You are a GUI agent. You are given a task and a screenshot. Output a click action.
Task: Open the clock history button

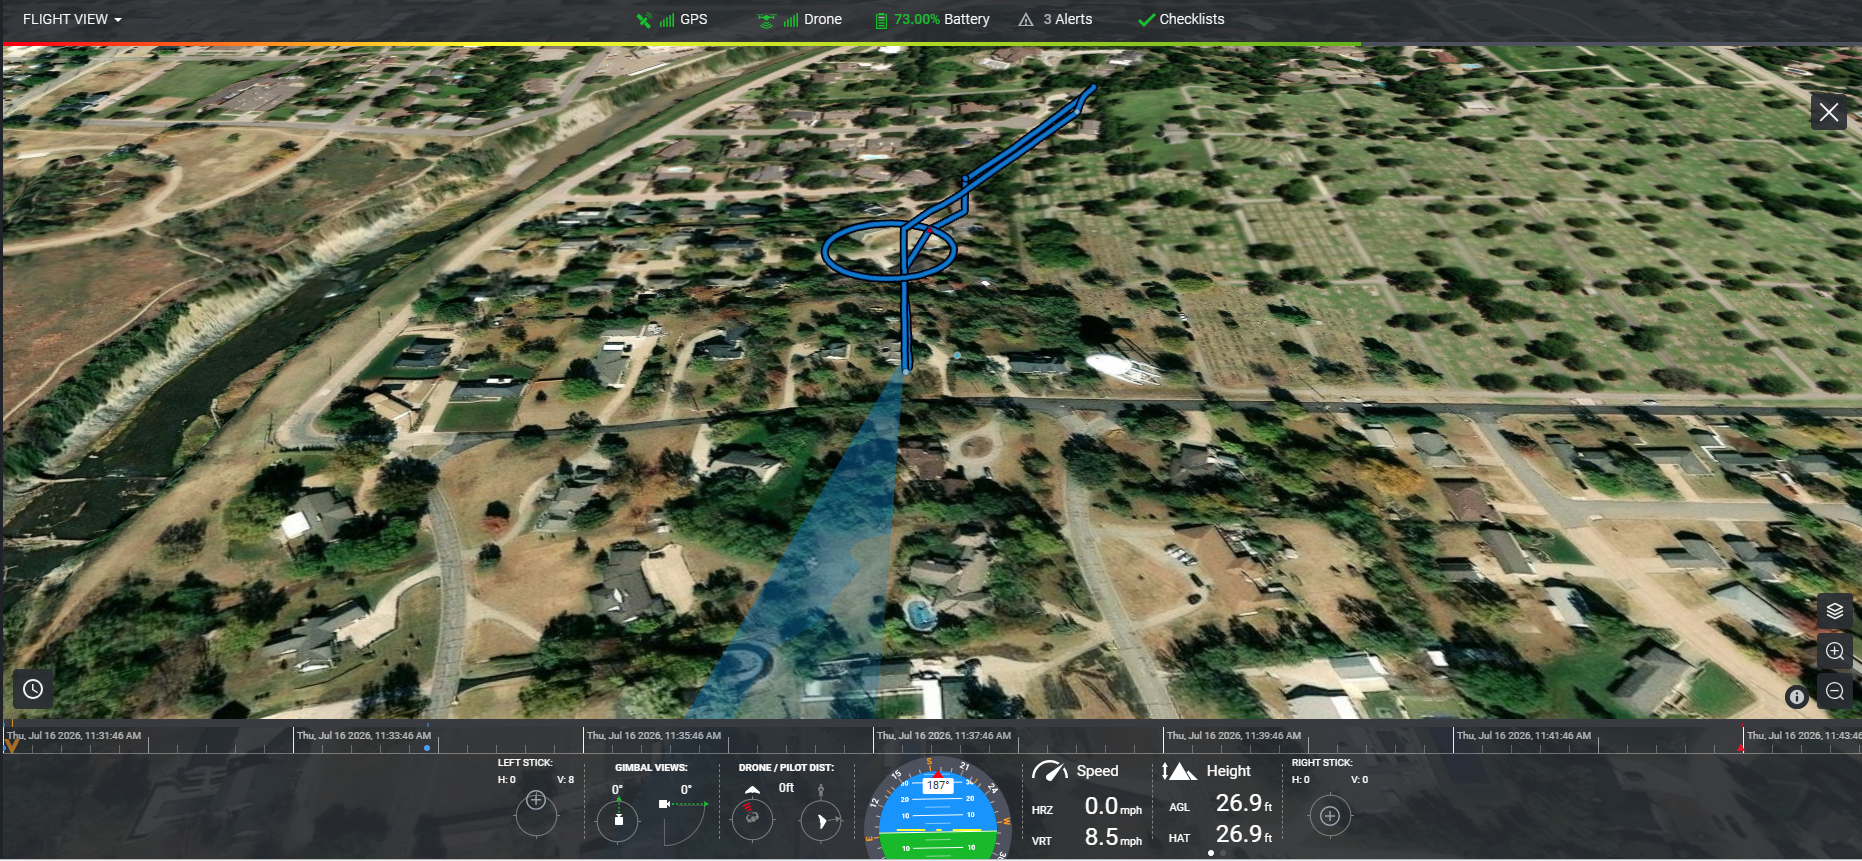(33, 689)
